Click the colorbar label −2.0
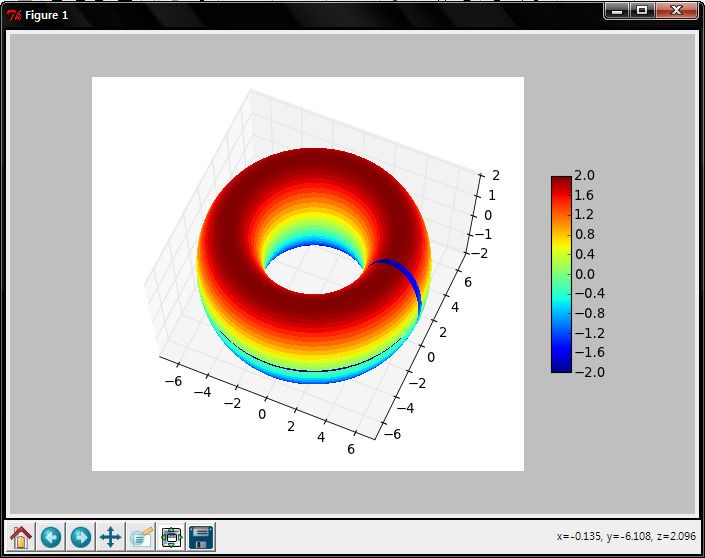705x558 pixels. 589,372
